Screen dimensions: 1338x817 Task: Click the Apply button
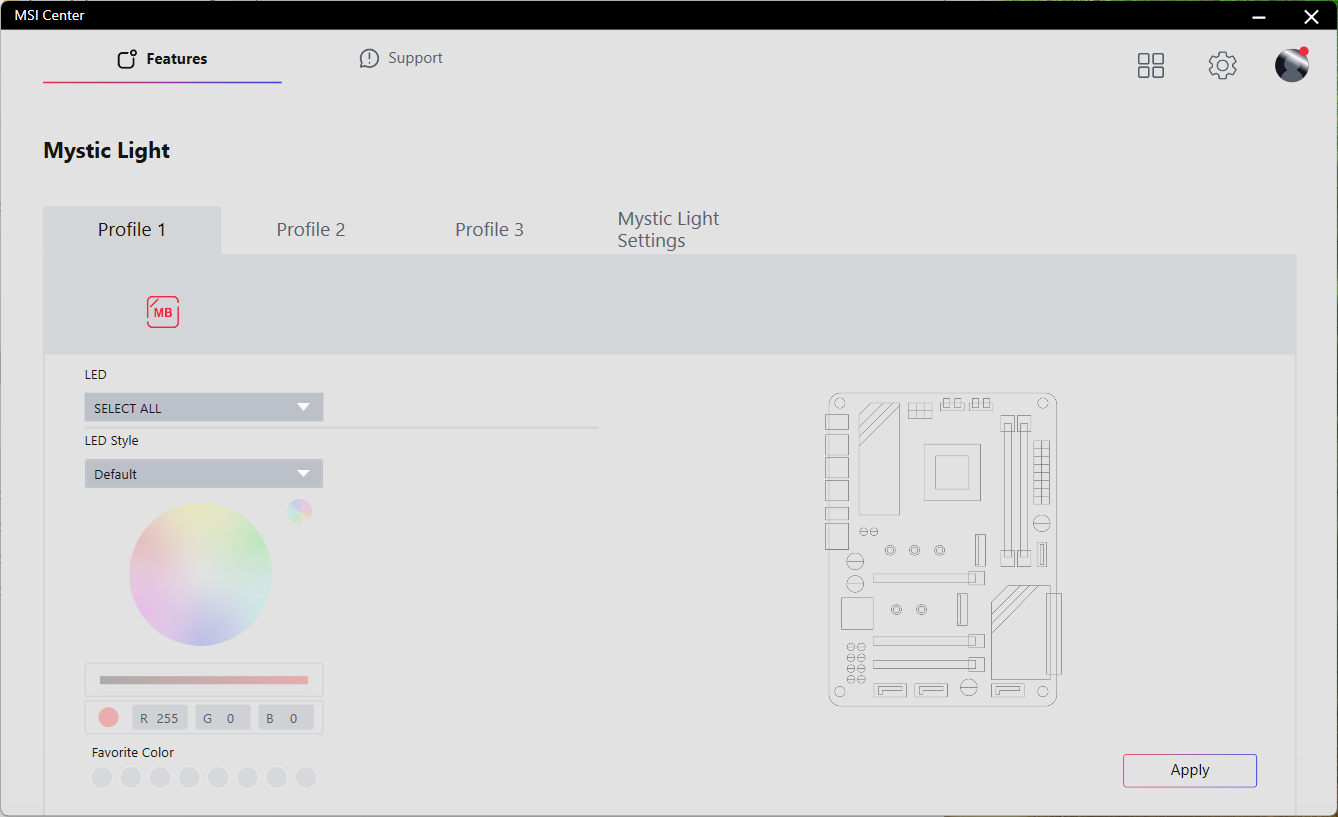tap(1190, 770)
